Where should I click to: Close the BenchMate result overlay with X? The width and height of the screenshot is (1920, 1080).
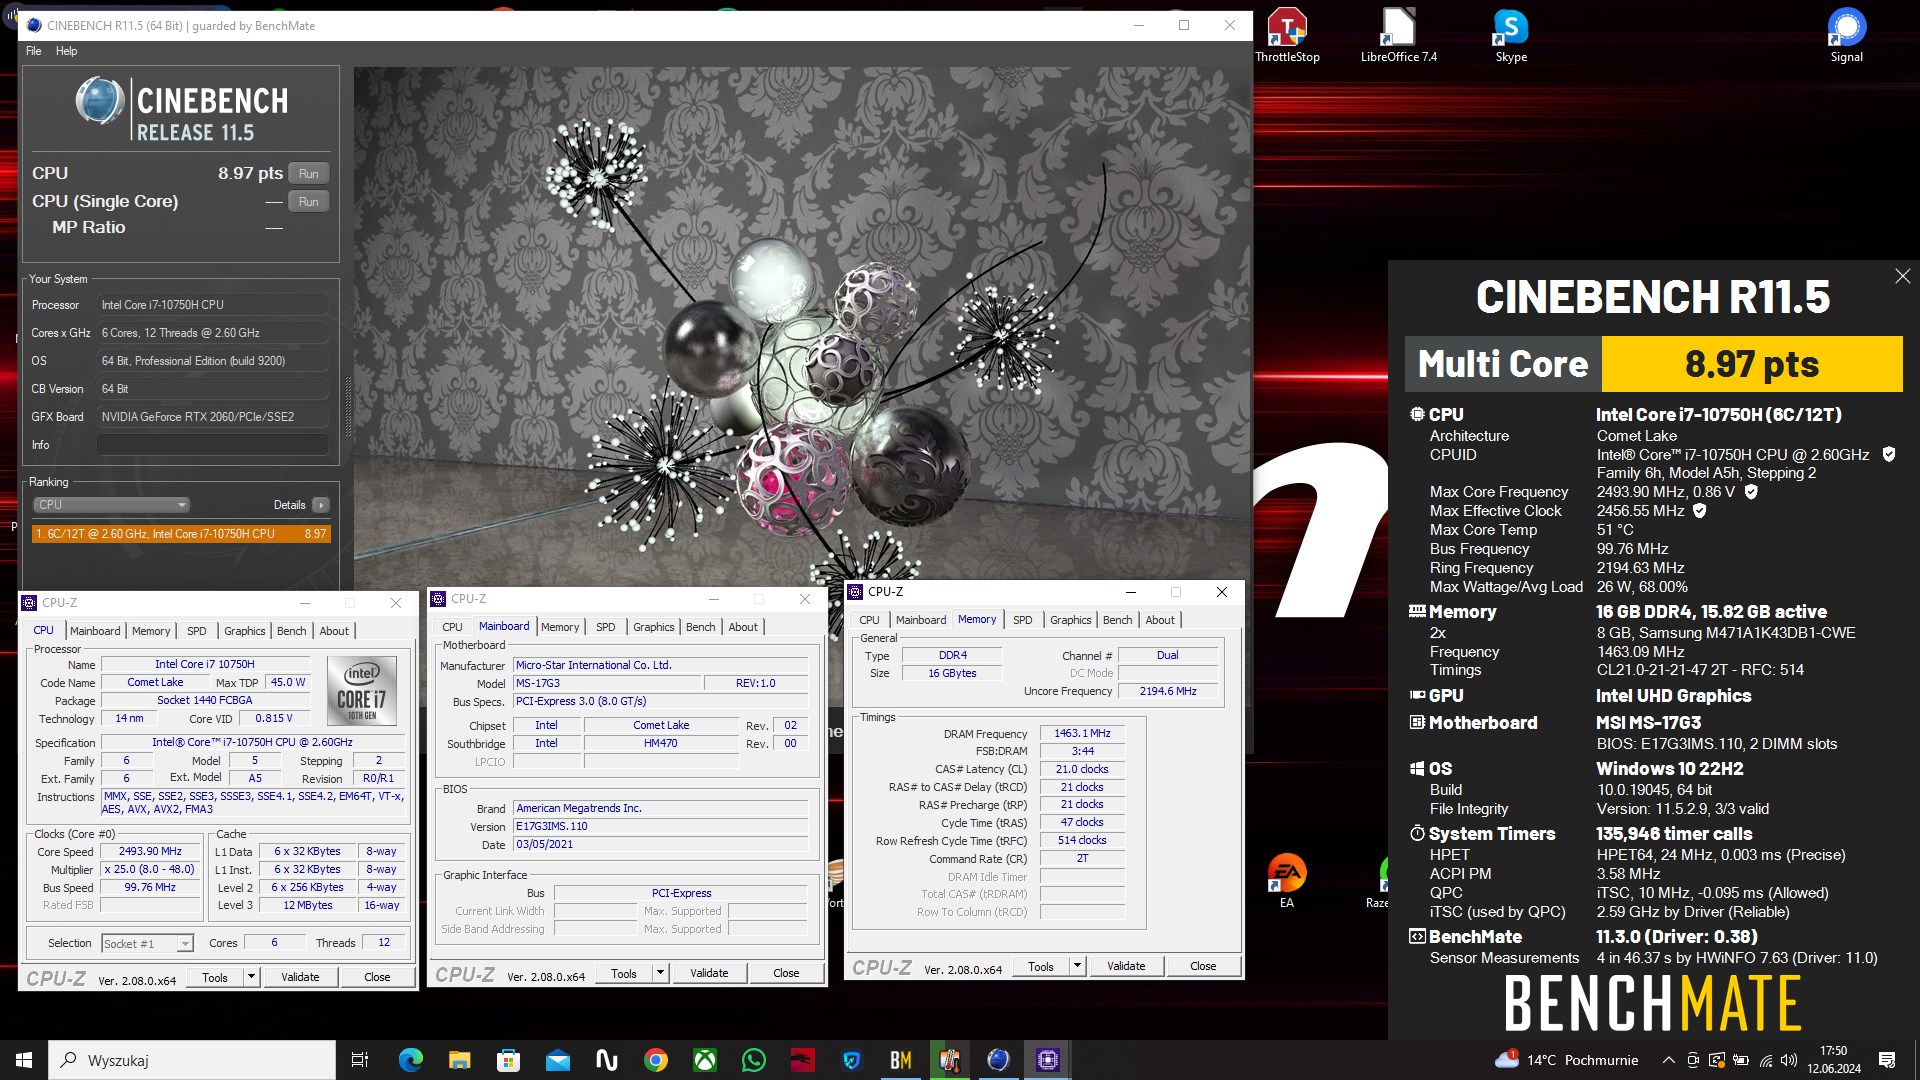pyautogui.click(x=1902, y=276)
